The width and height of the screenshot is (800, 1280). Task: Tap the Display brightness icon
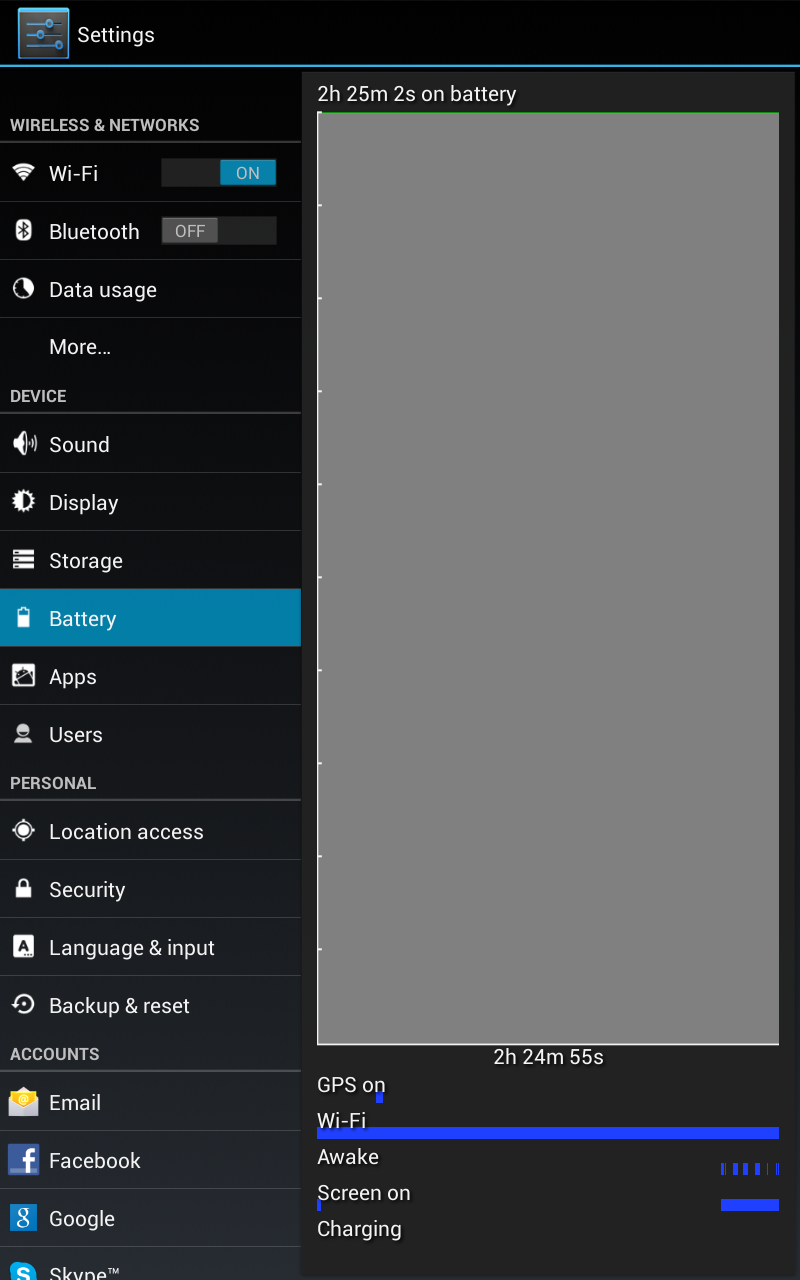click(23, 502)
